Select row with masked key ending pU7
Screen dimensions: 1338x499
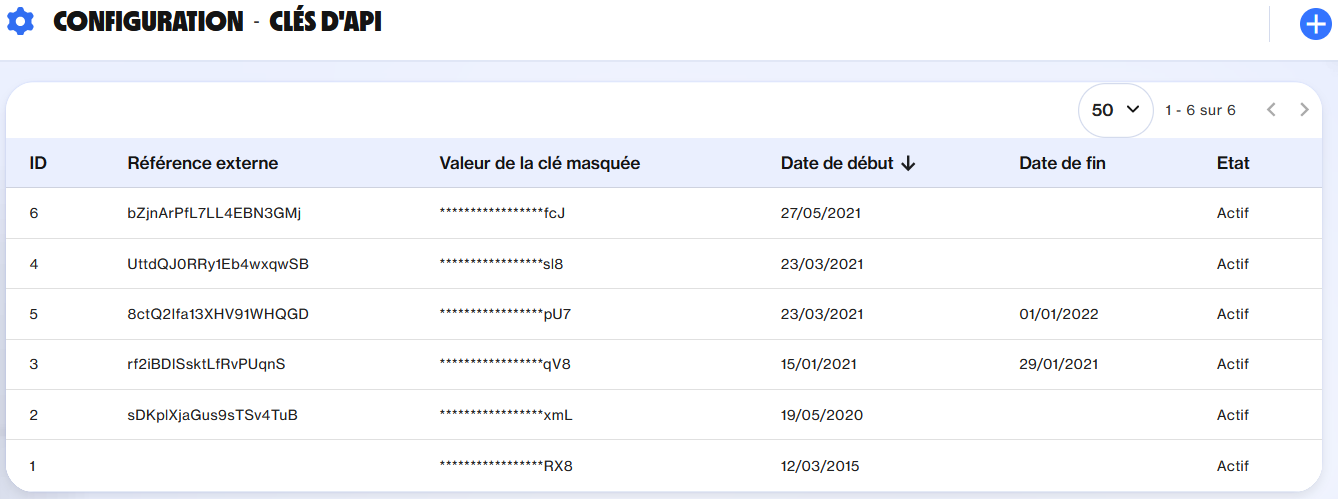505,314
